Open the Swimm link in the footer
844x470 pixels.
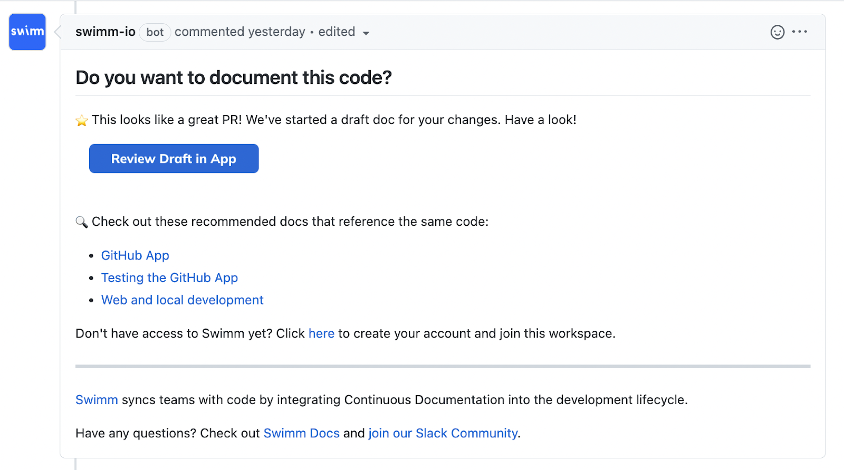96,399
